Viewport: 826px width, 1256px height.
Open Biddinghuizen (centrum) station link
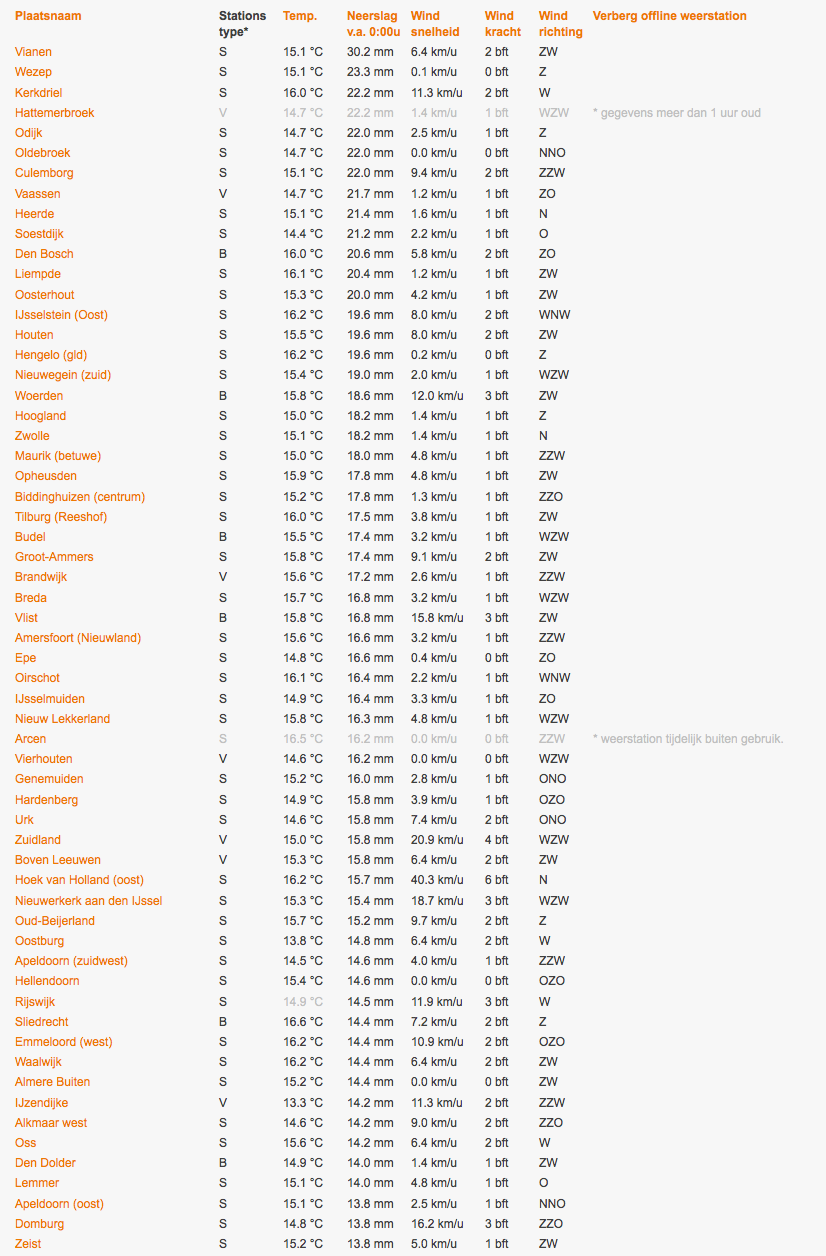[x=80, y=497]
